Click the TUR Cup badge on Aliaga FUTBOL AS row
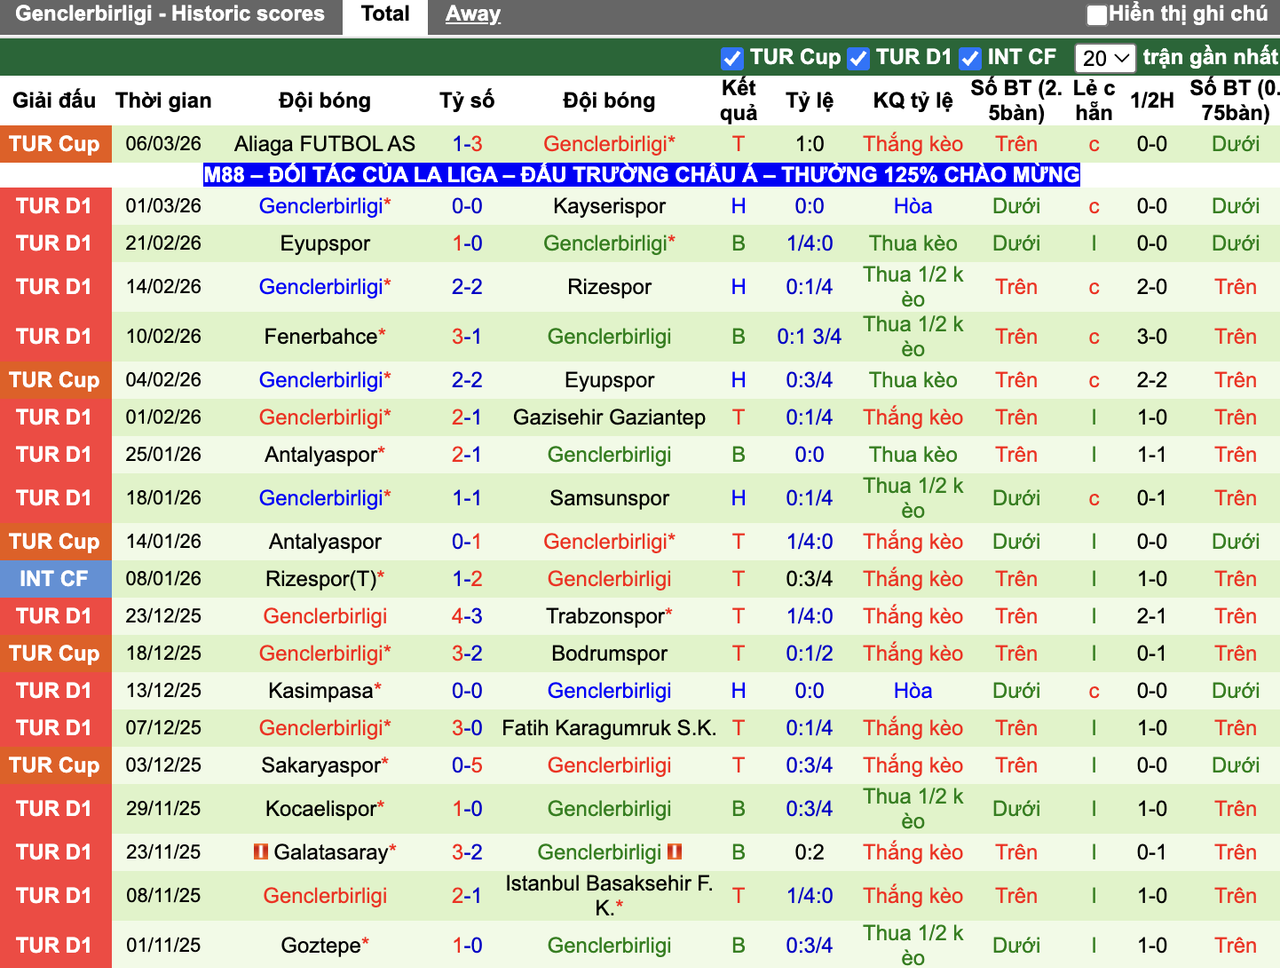Screen dimensions: 1280x968 tap(56, 144)
